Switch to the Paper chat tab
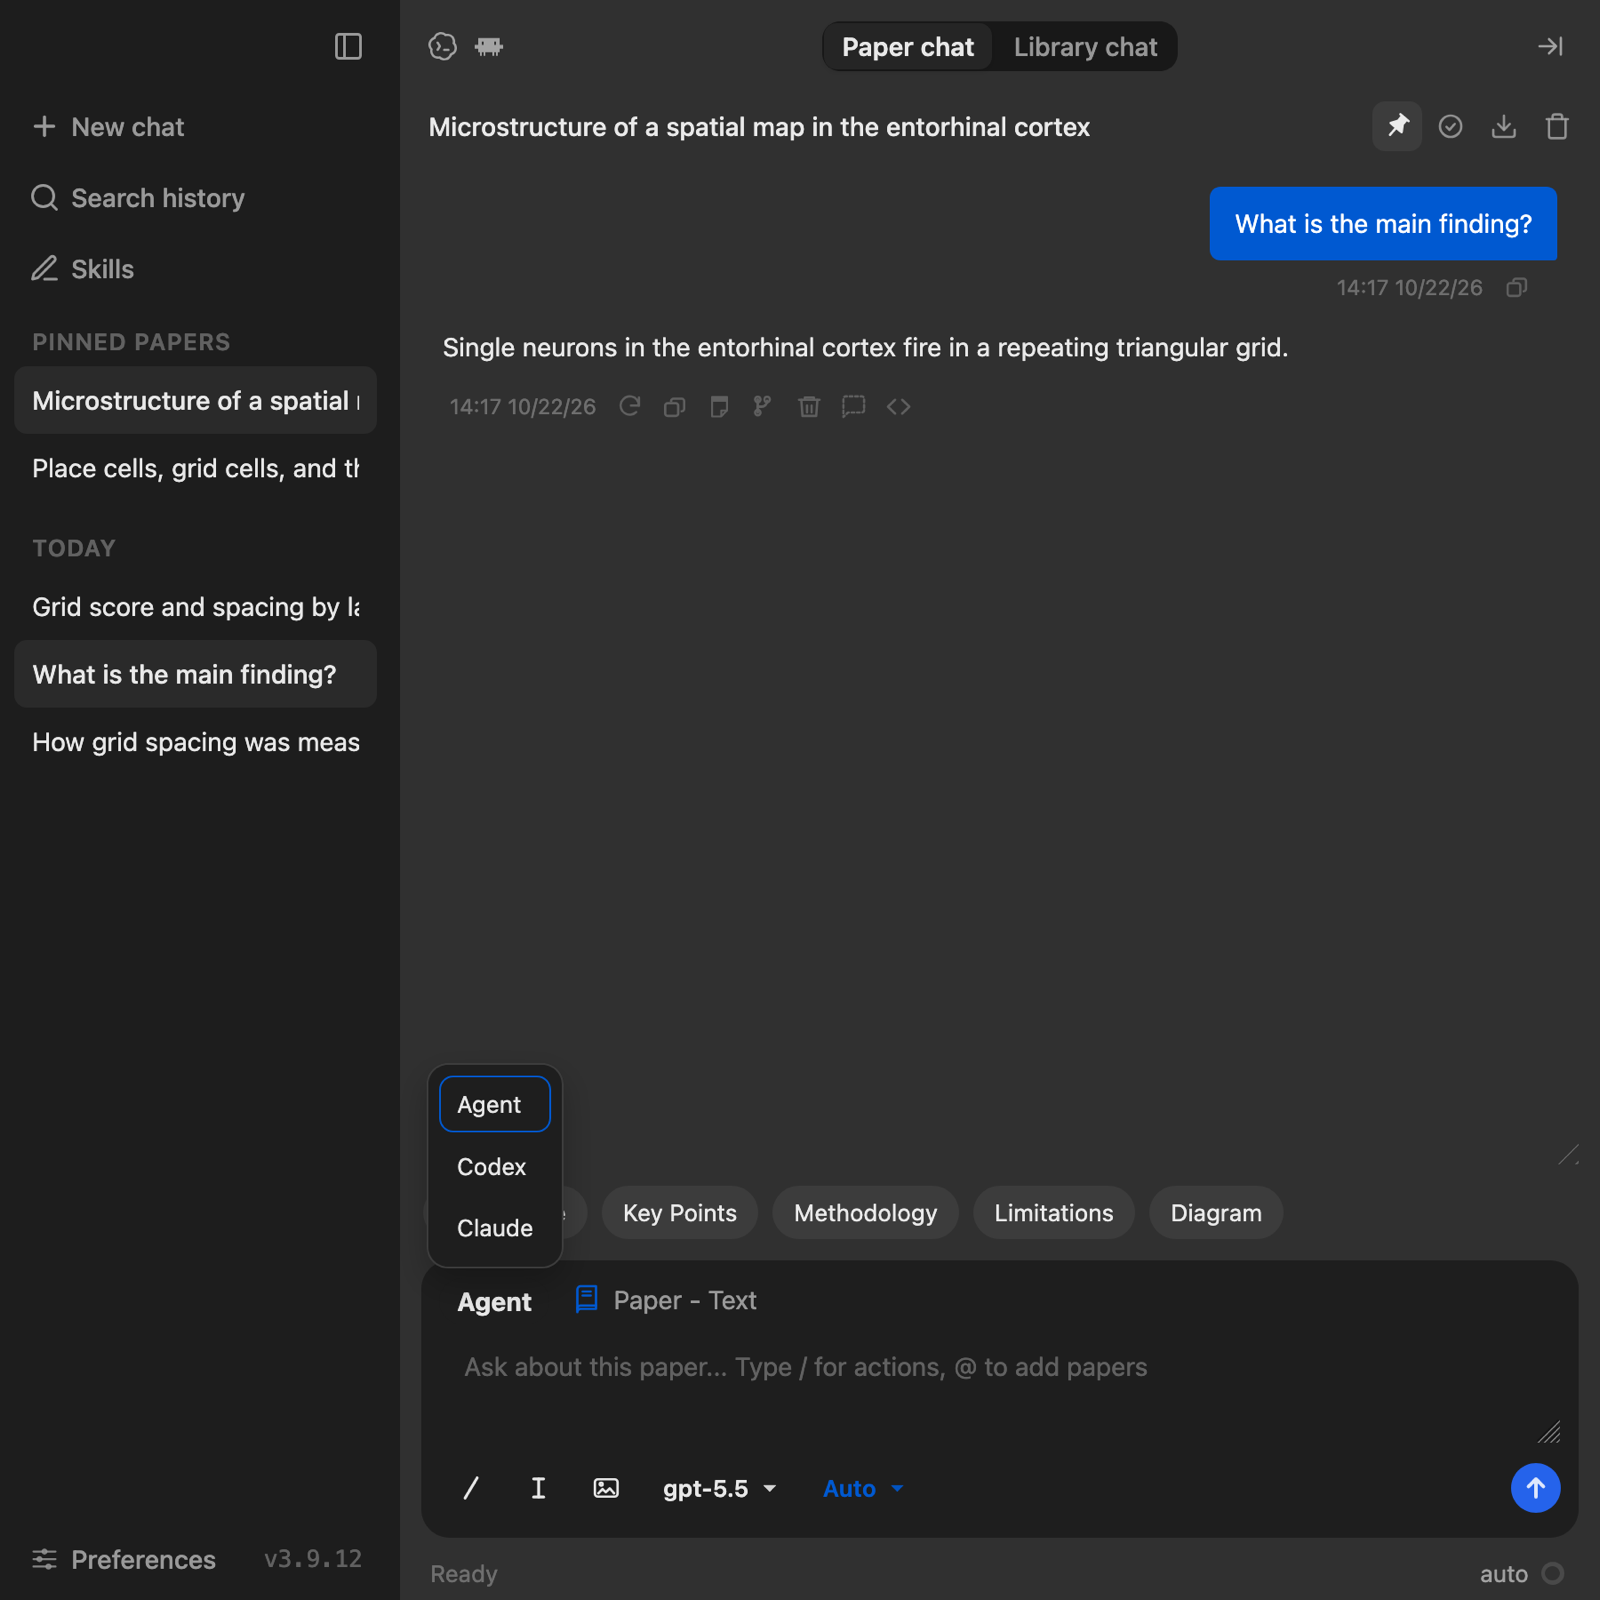The height and width of the screenshot is (1600, 1600). (x=907, y=47)
